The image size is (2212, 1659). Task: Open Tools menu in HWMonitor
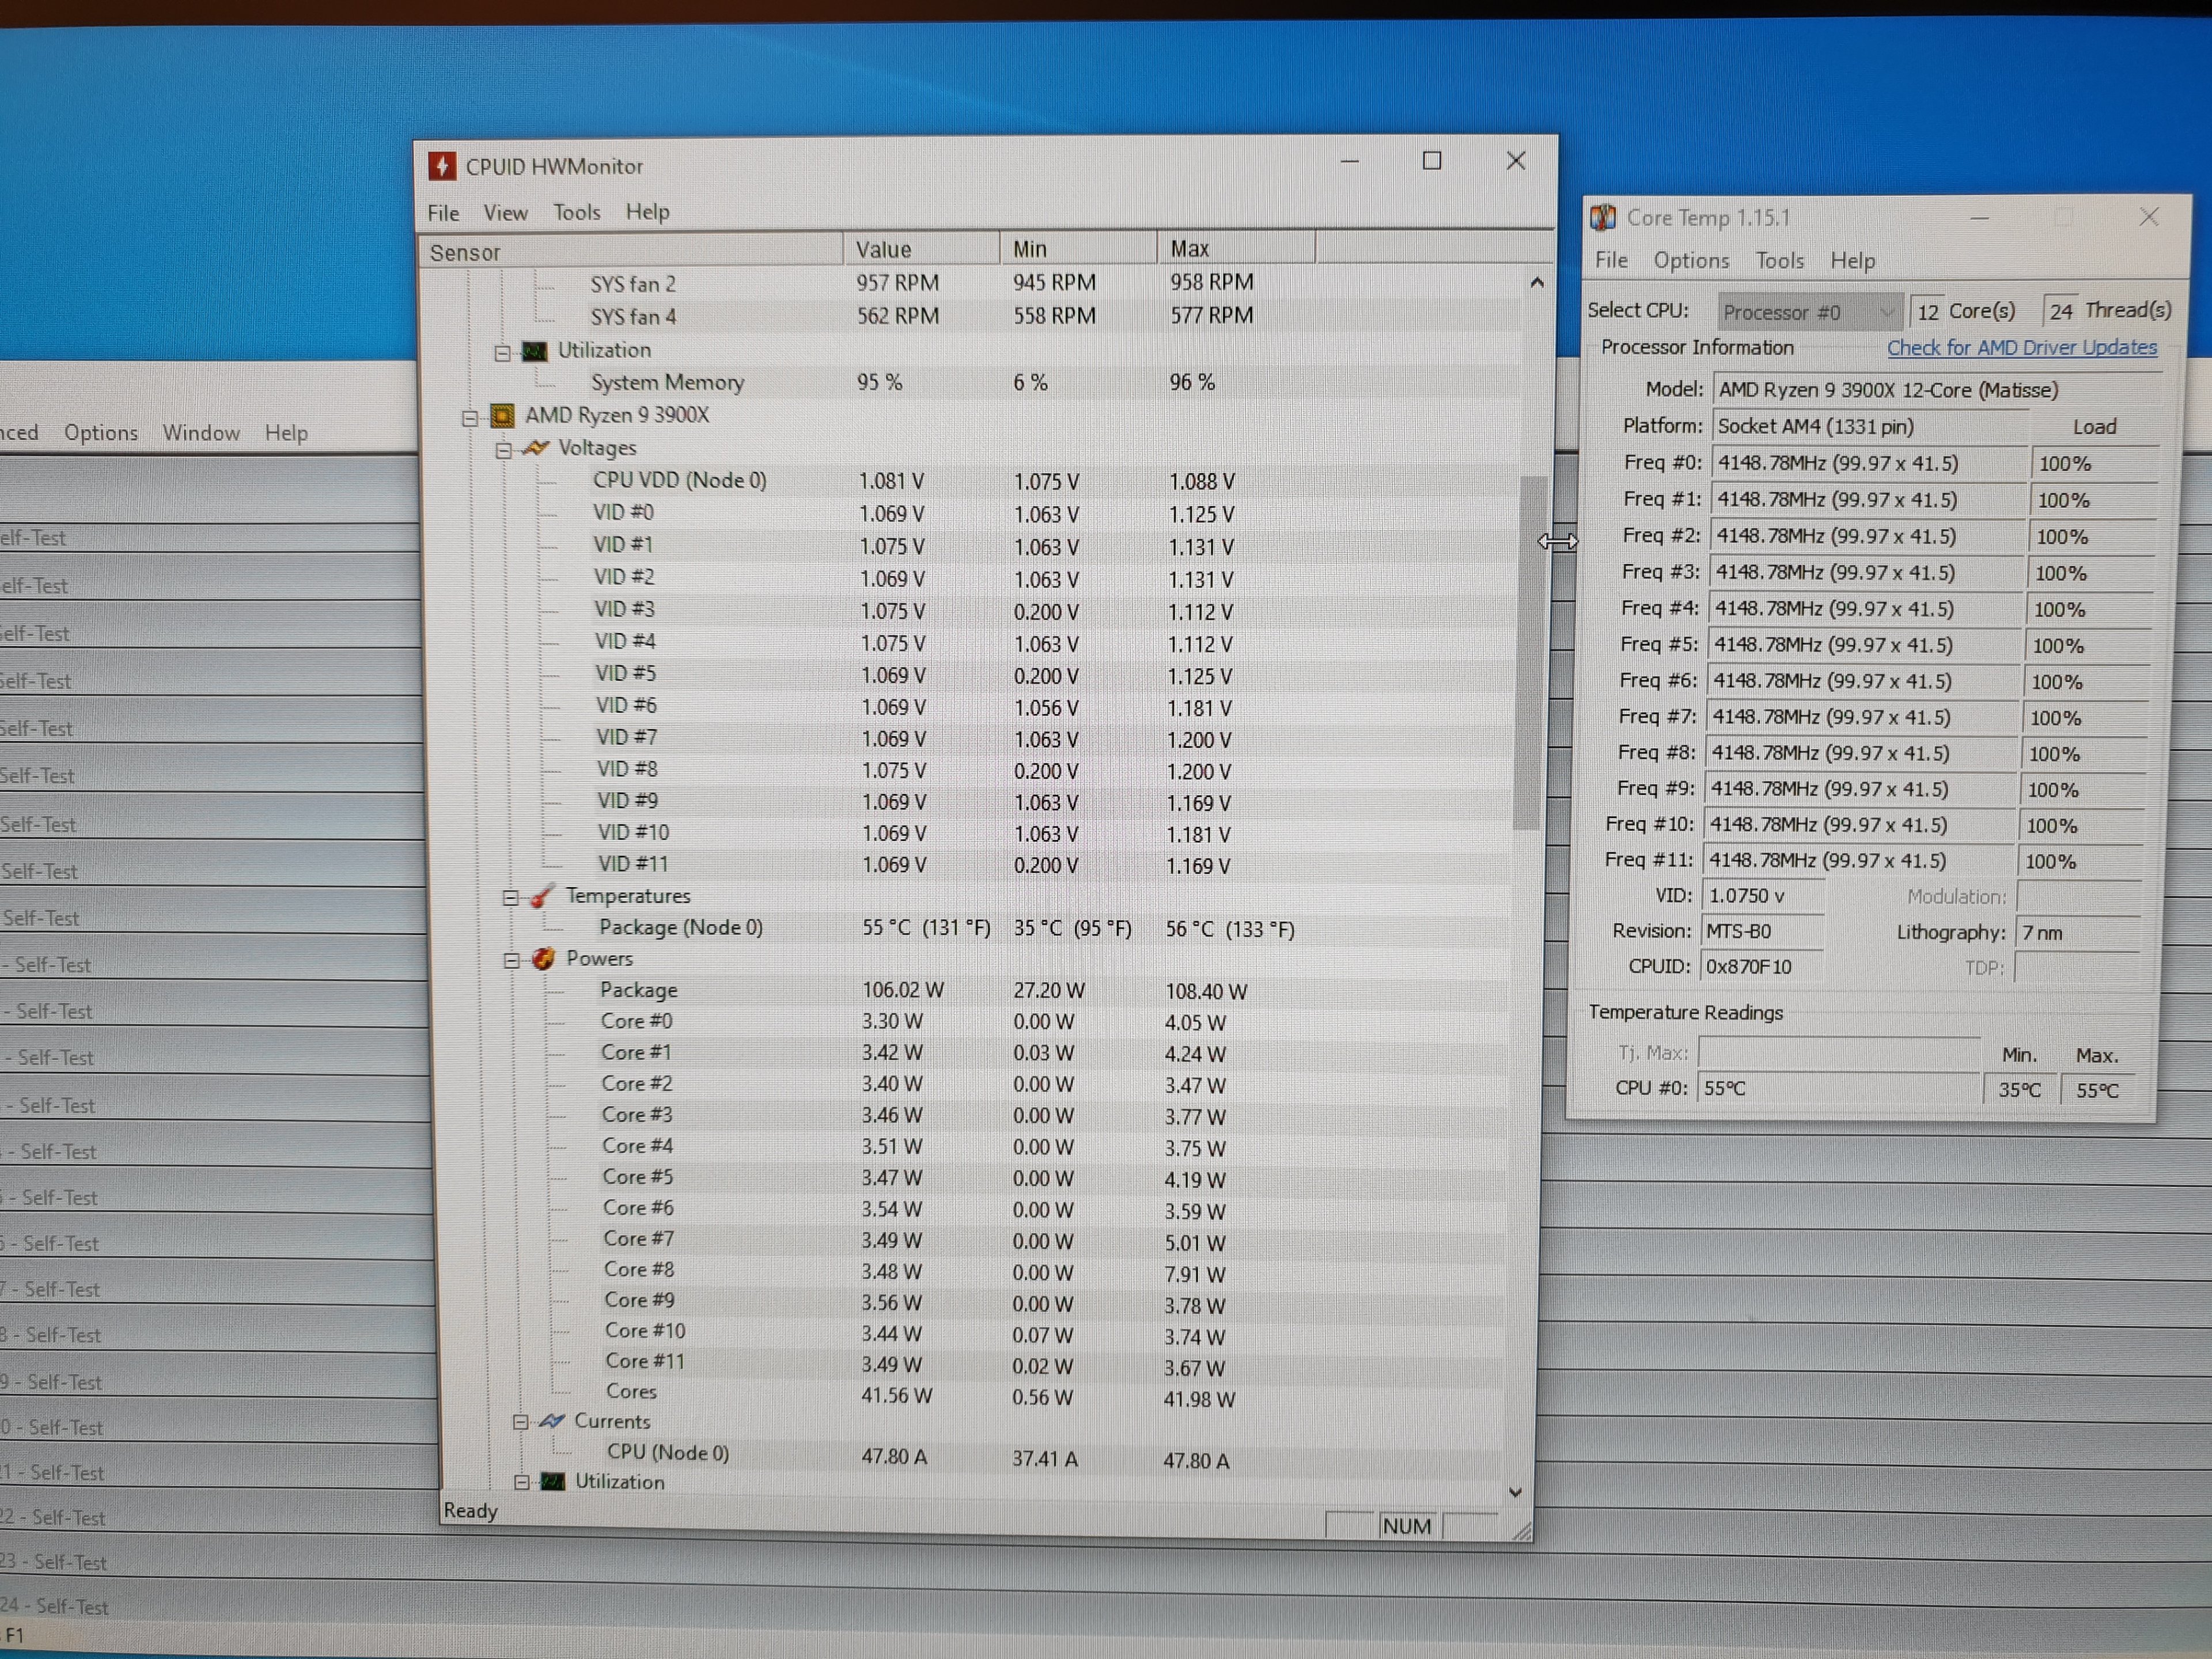(x=576, y=213)
